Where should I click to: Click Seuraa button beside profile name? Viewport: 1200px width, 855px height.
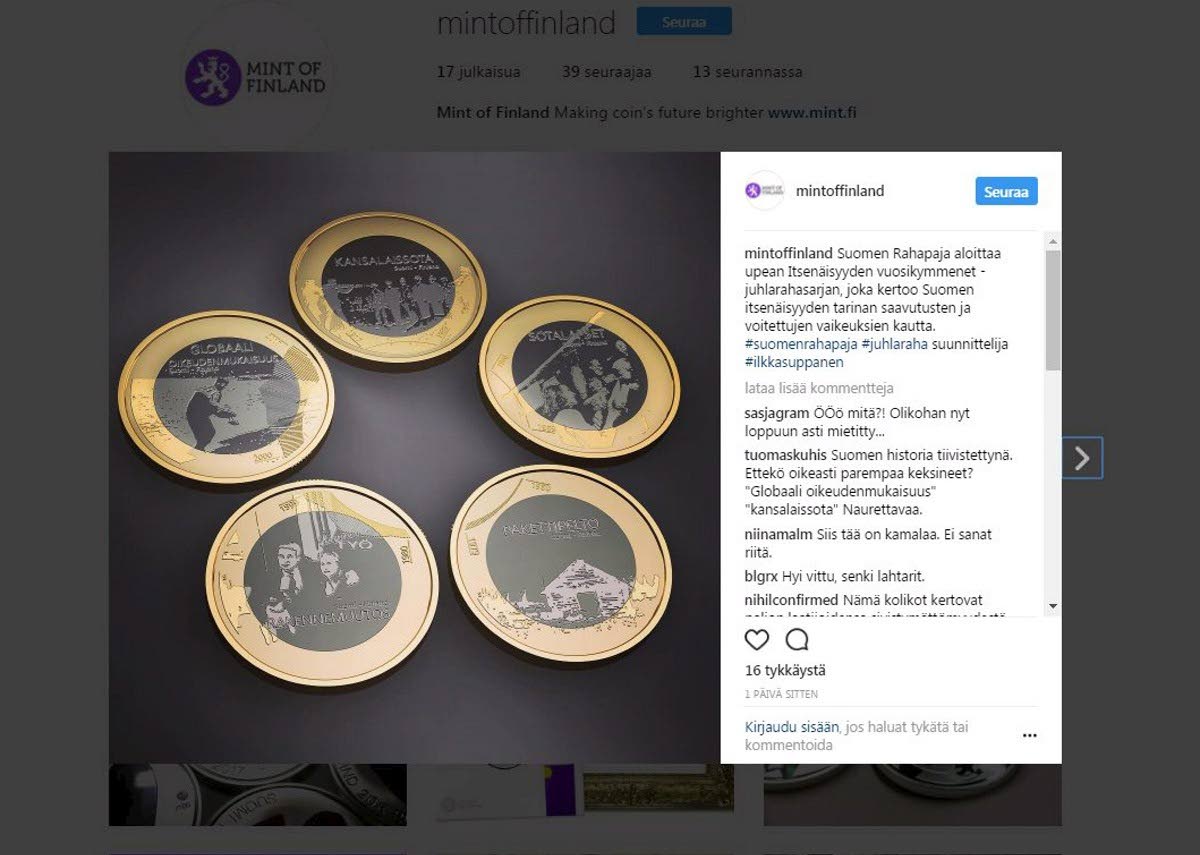pyautogui.click(x=684, y=22)
